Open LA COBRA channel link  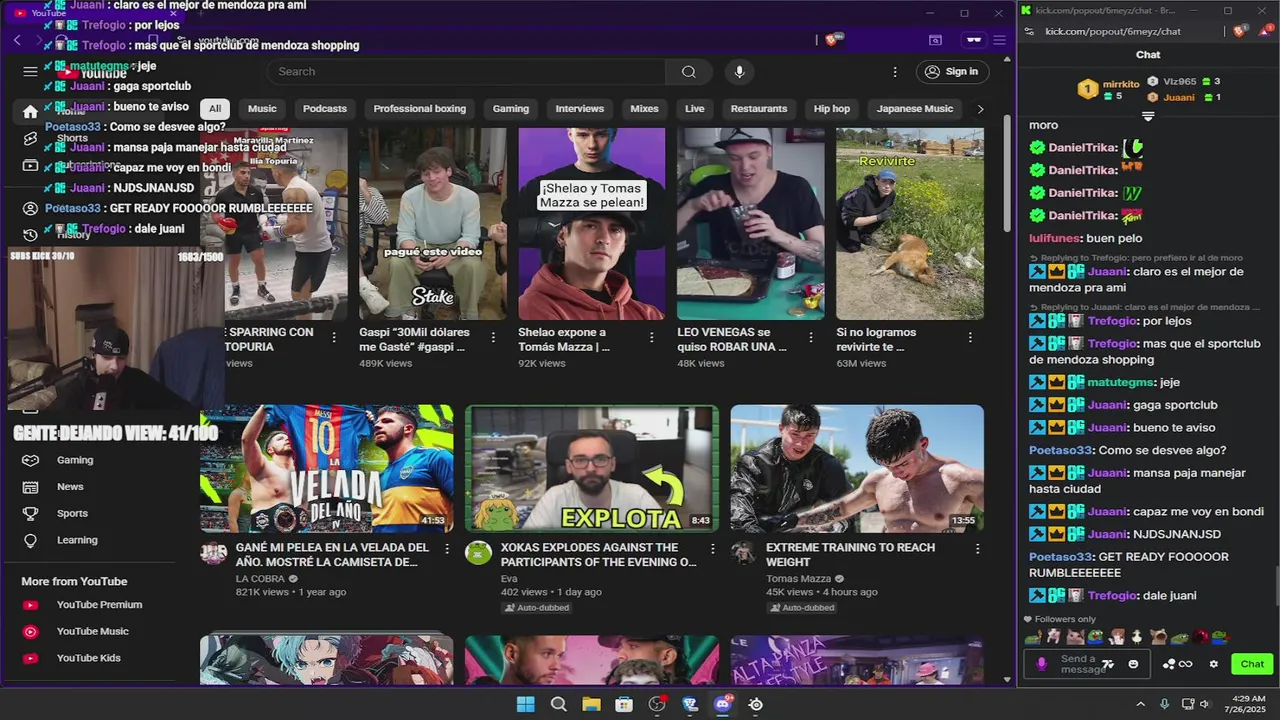click(x=260, y=579)
